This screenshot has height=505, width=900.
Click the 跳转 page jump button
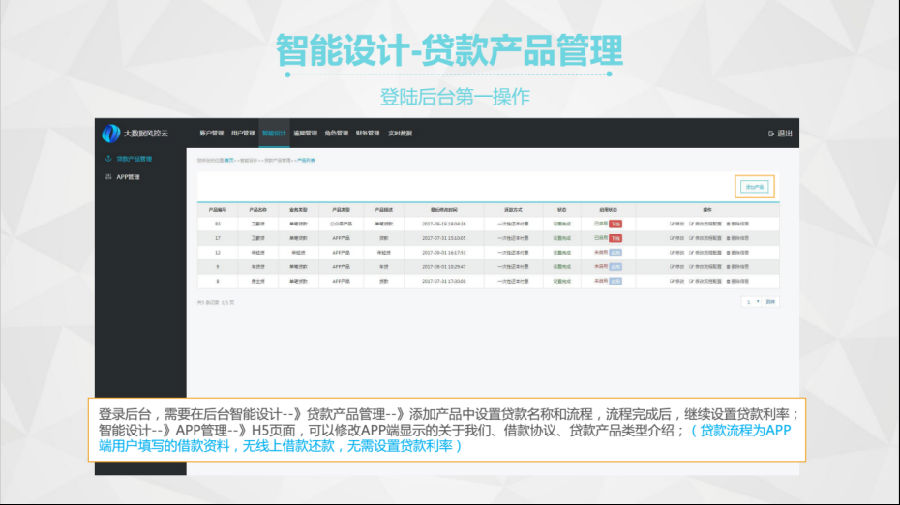click(x=770, y=301)
